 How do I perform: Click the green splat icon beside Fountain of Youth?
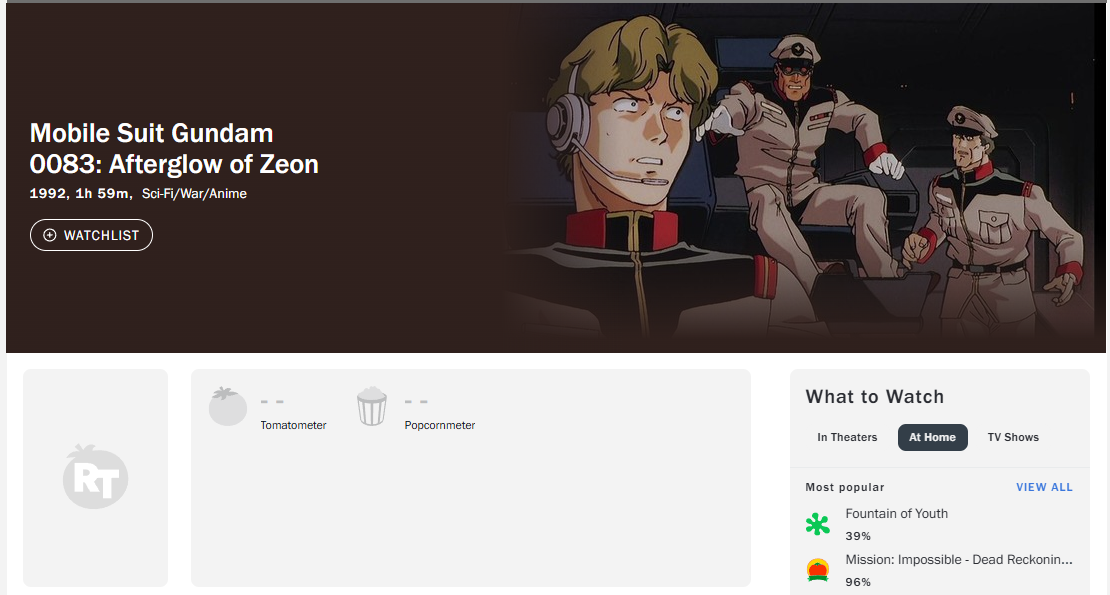[818, 524]
